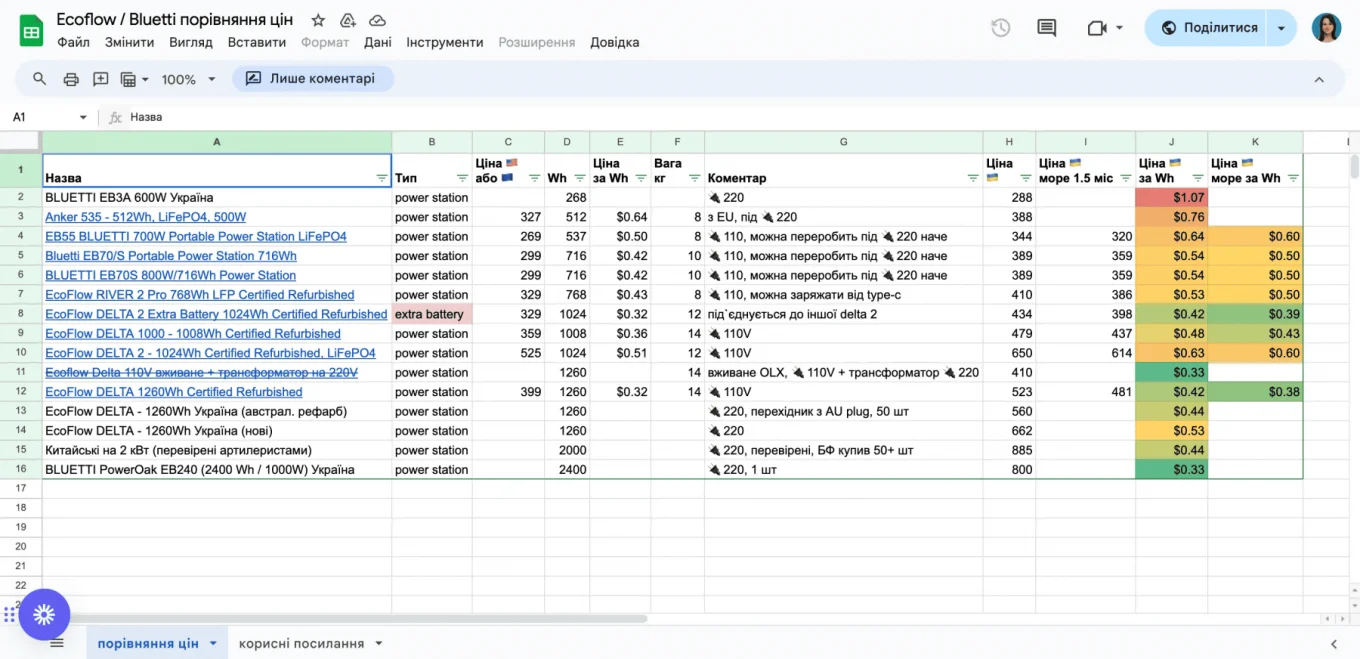Toggle the filter on Назва column
This screenshot has width=1360, height=659.
(x=381, y=178)
